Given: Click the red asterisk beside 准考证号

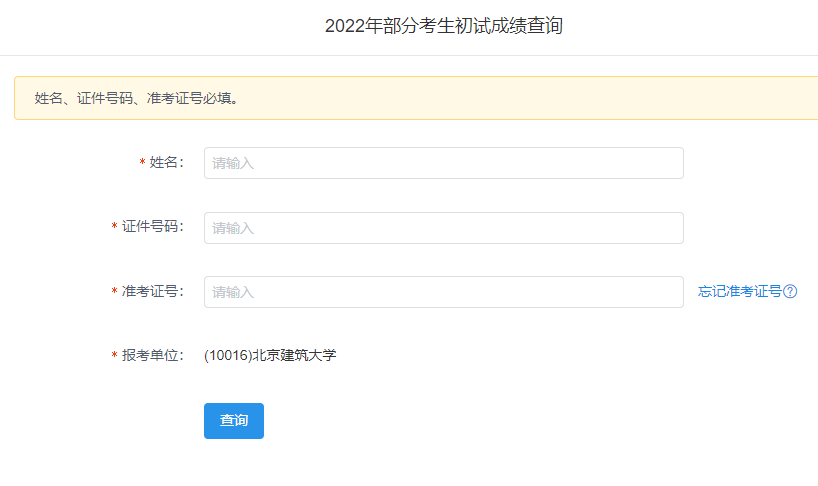Looking at the screenshot, I should tap(115, 292).
